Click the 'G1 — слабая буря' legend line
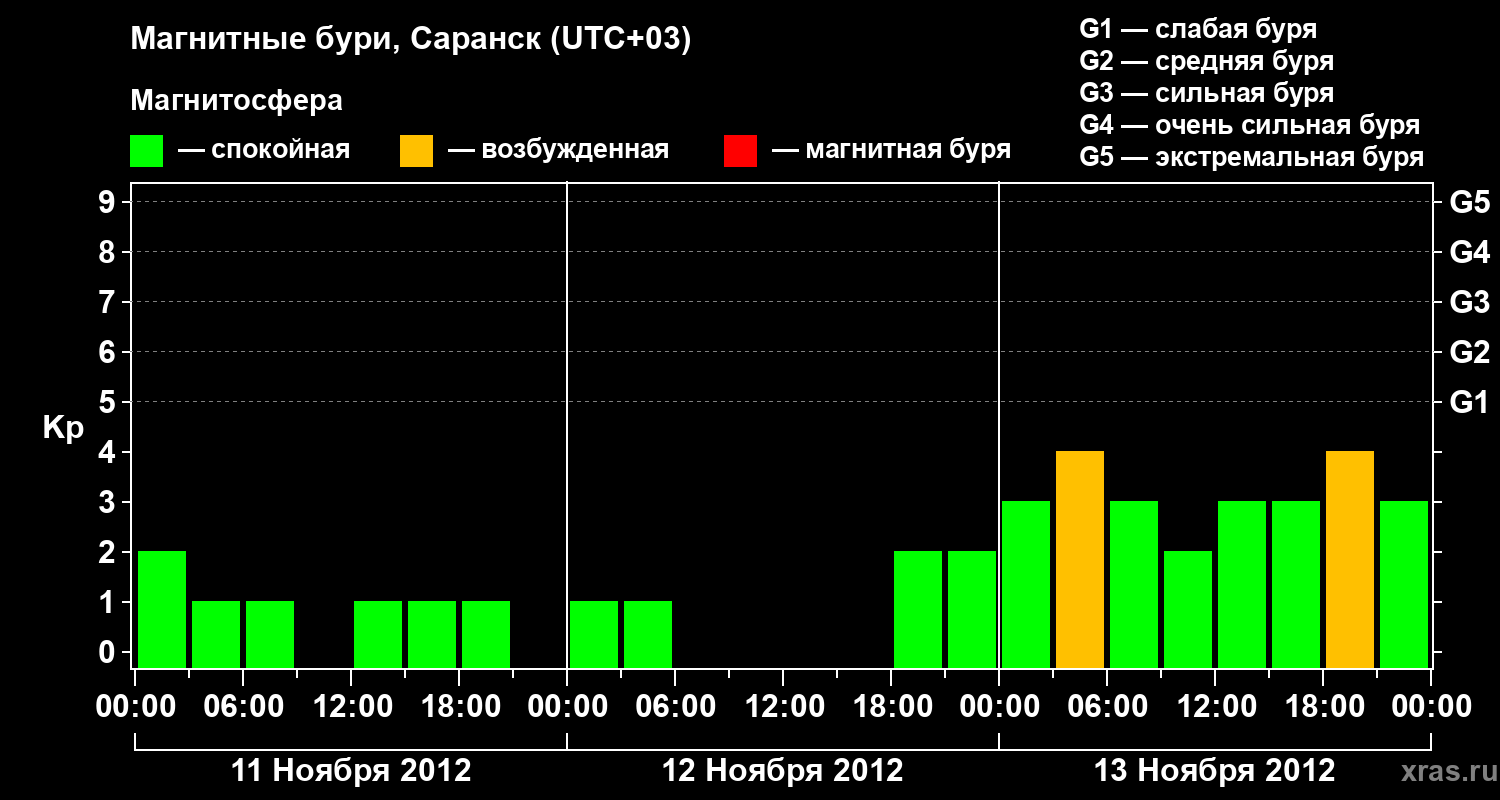 [x=1198, y=29]
